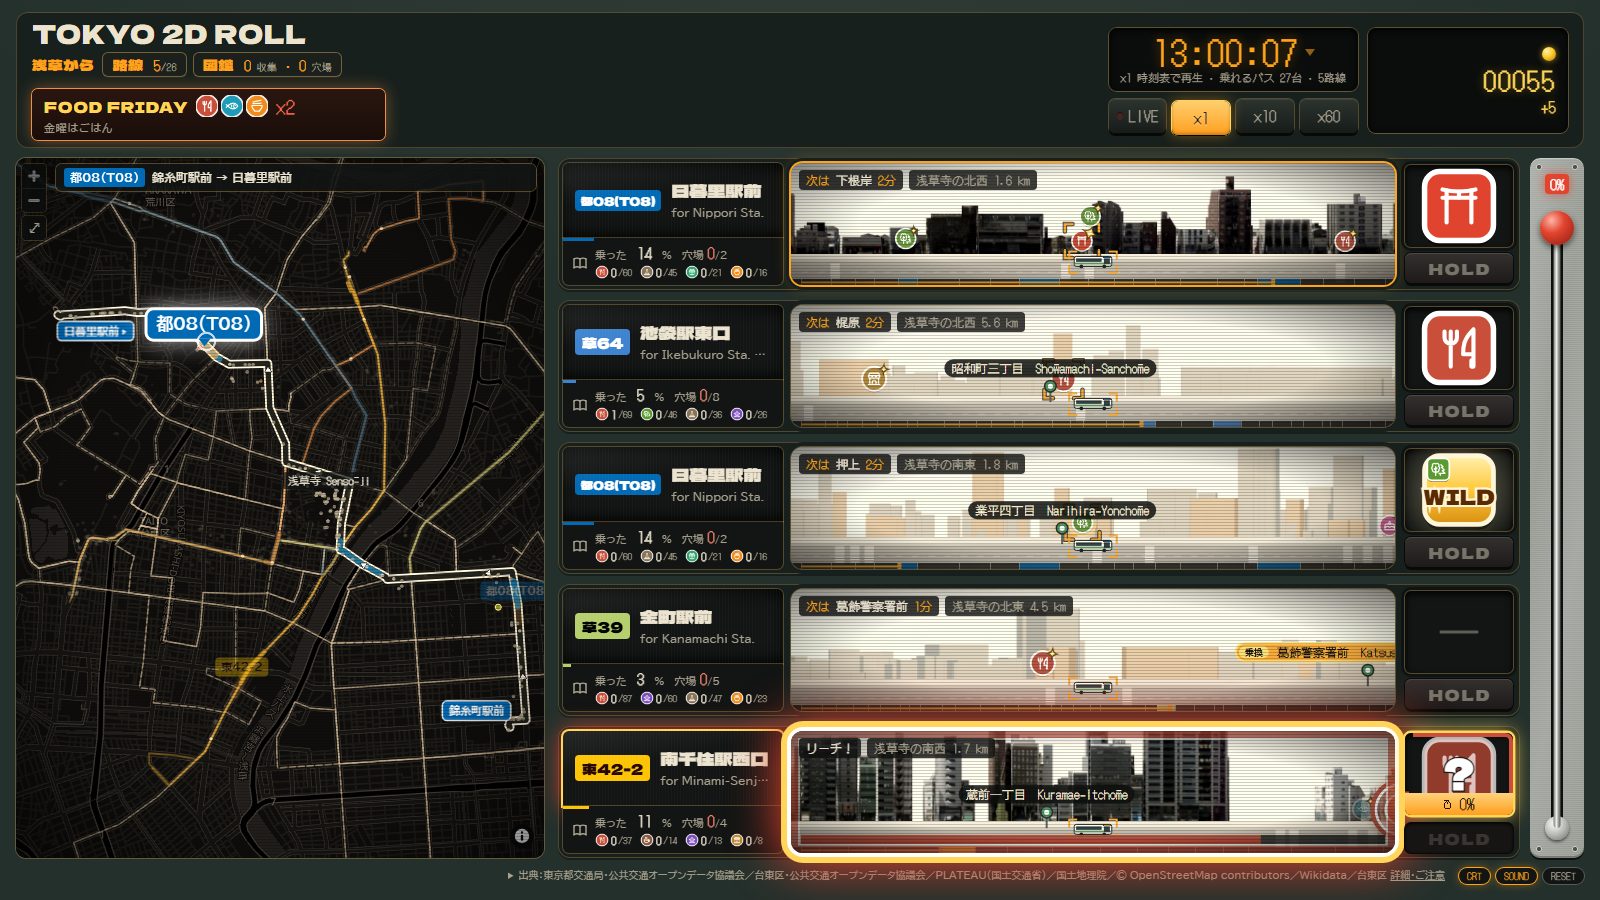1600x900 pixels.
Task: Click the question mark symbol tile
Action: (x=1459, y=768)
